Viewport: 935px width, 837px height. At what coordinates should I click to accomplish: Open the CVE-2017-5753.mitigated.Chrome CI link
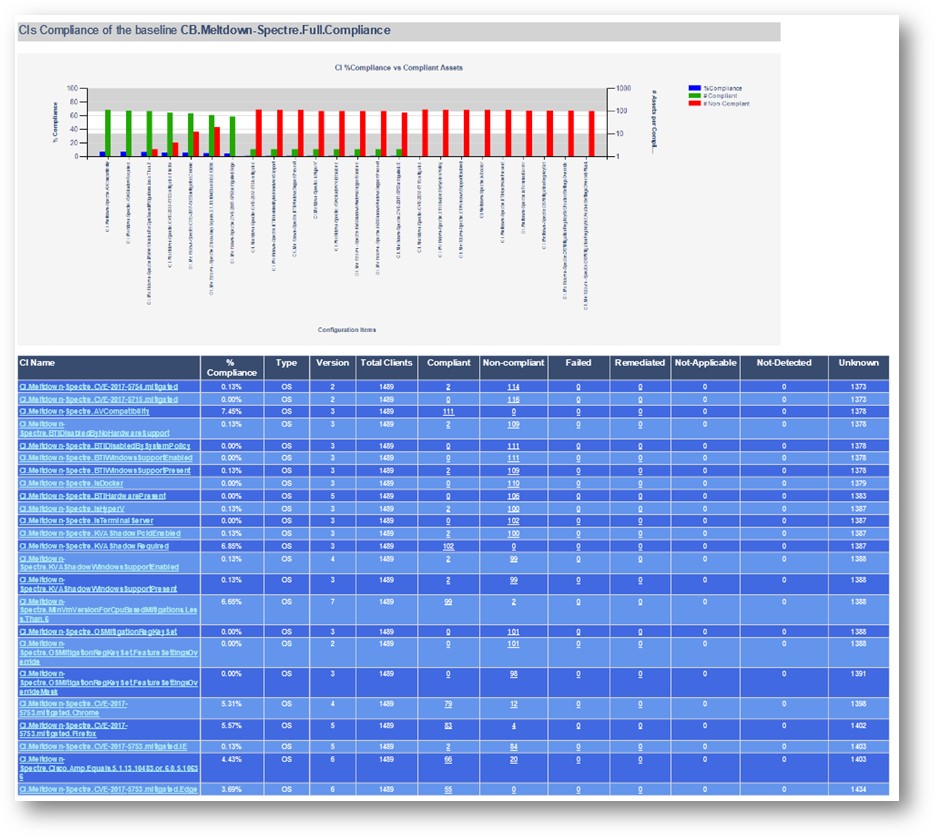[73, 708]
